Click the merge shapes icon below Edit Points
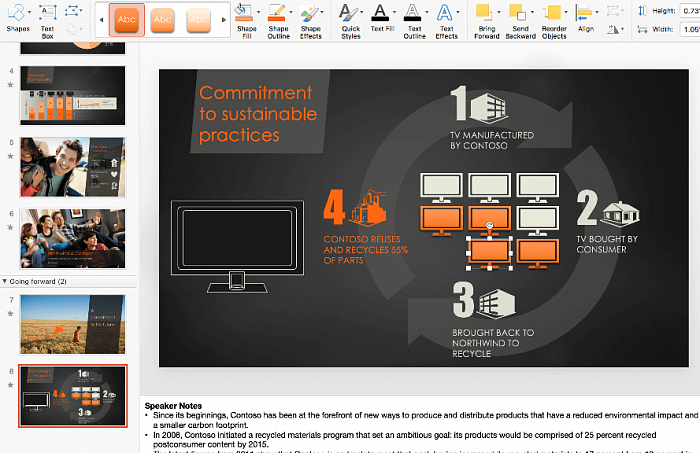The image size is (700, 453). point(71,29)
